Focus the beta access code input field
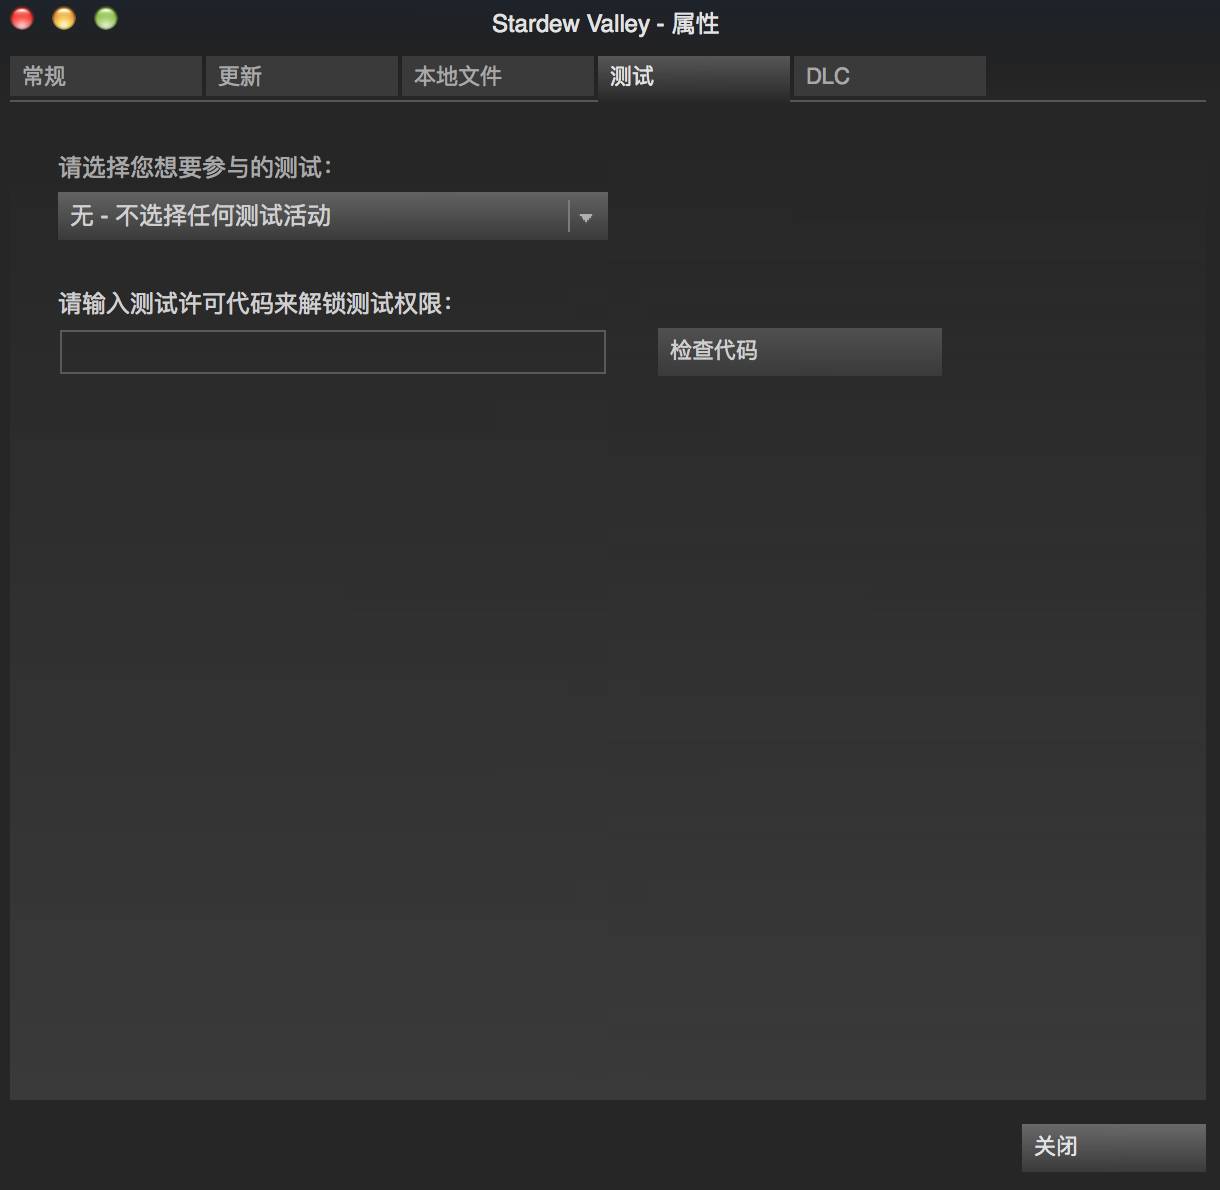 point(333,352)
